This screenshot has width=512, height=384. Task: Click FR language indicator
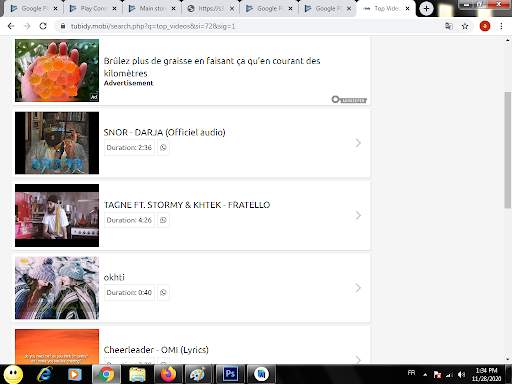(412, 373)
